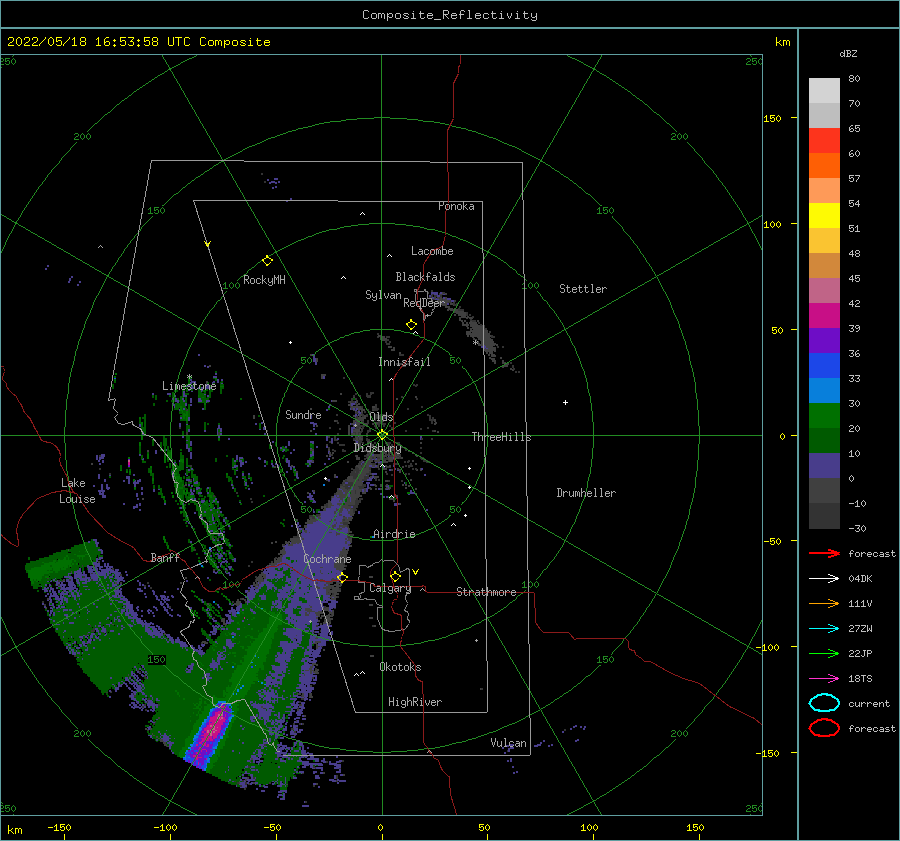Select the yellow swatch between 54 and 51
This screenshot has height=841, width=900.
[824, 215]
